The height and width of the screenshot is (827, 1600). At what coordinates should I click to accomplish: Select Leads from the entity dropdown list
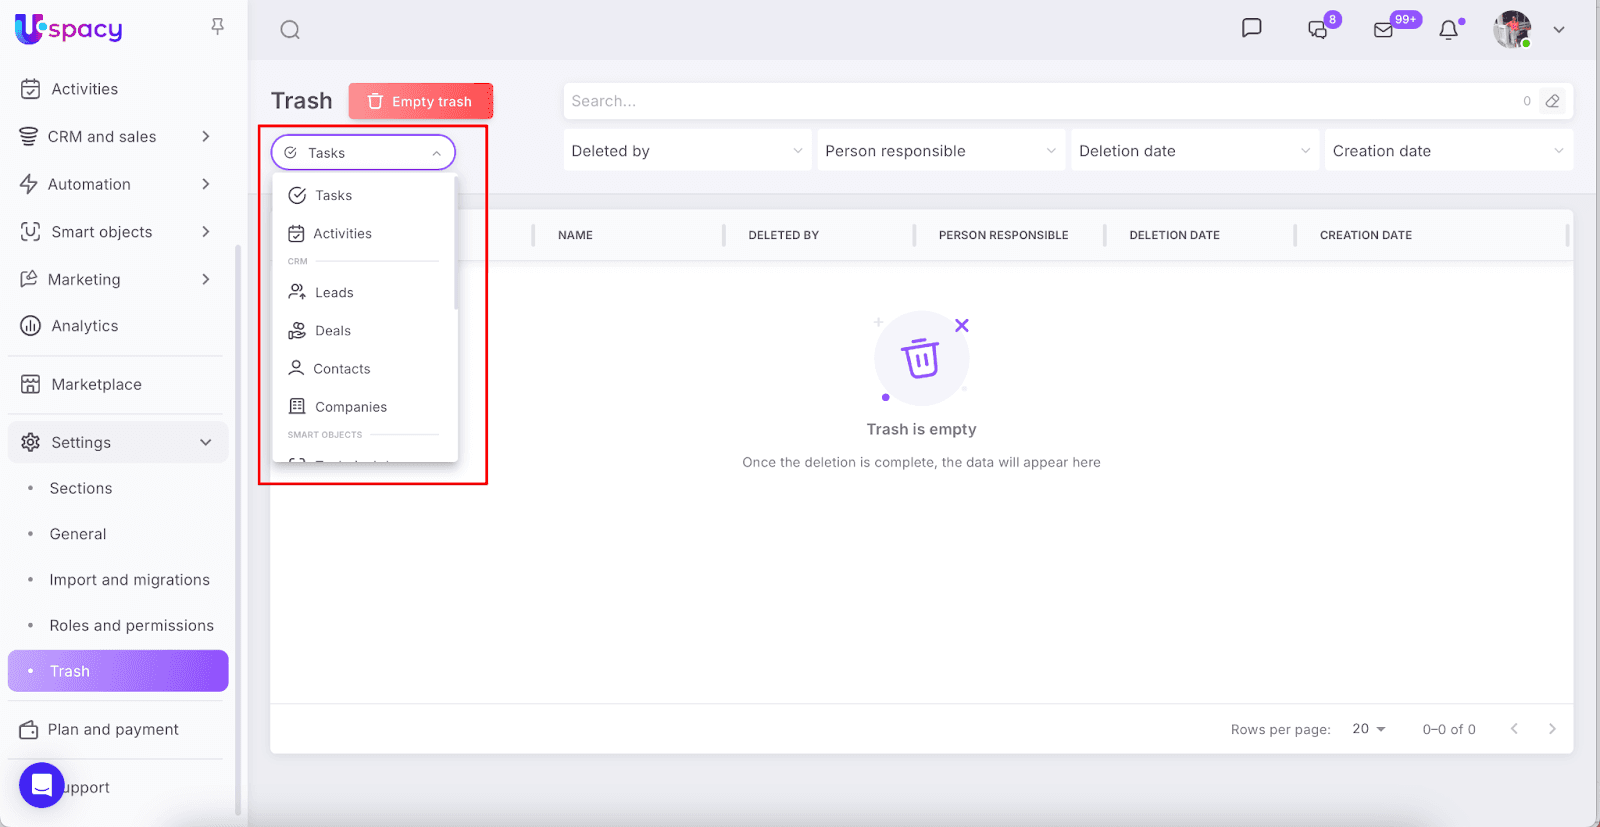[334, 293]
